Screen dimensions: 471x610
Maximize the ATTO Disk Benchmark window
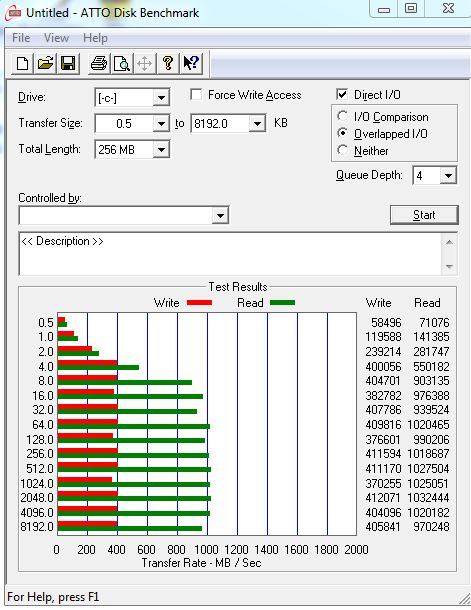(x=411, y=9)
